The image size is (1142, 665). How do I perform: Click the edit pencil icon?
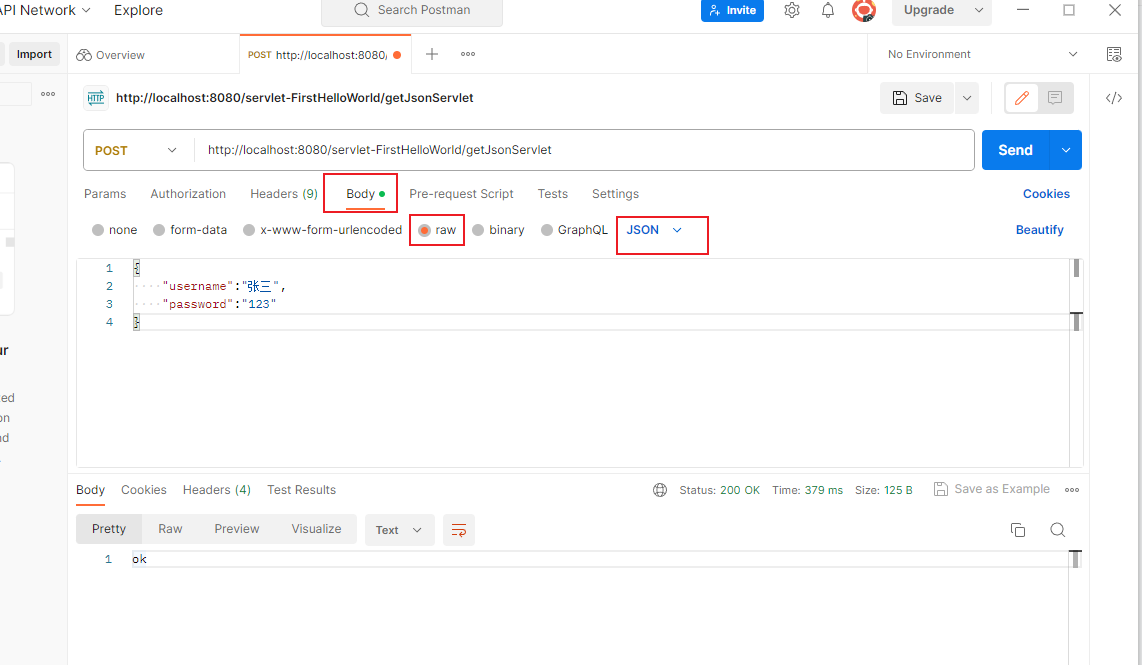1022,98
